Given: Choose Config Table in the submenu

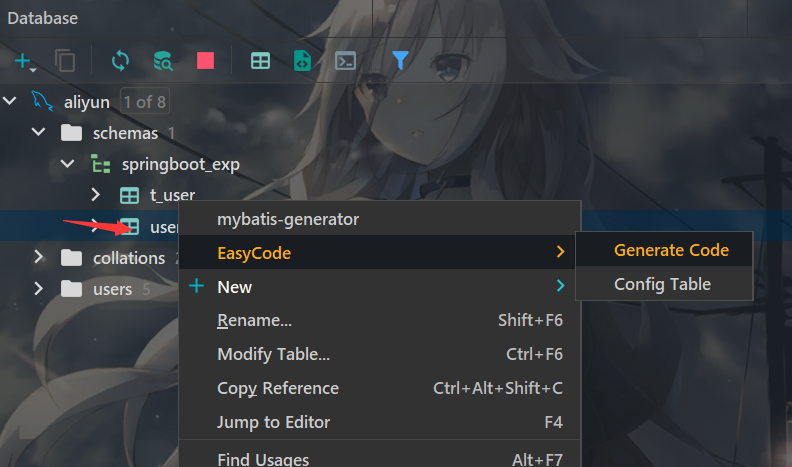Looking at the screenshot, I should 664,284.
